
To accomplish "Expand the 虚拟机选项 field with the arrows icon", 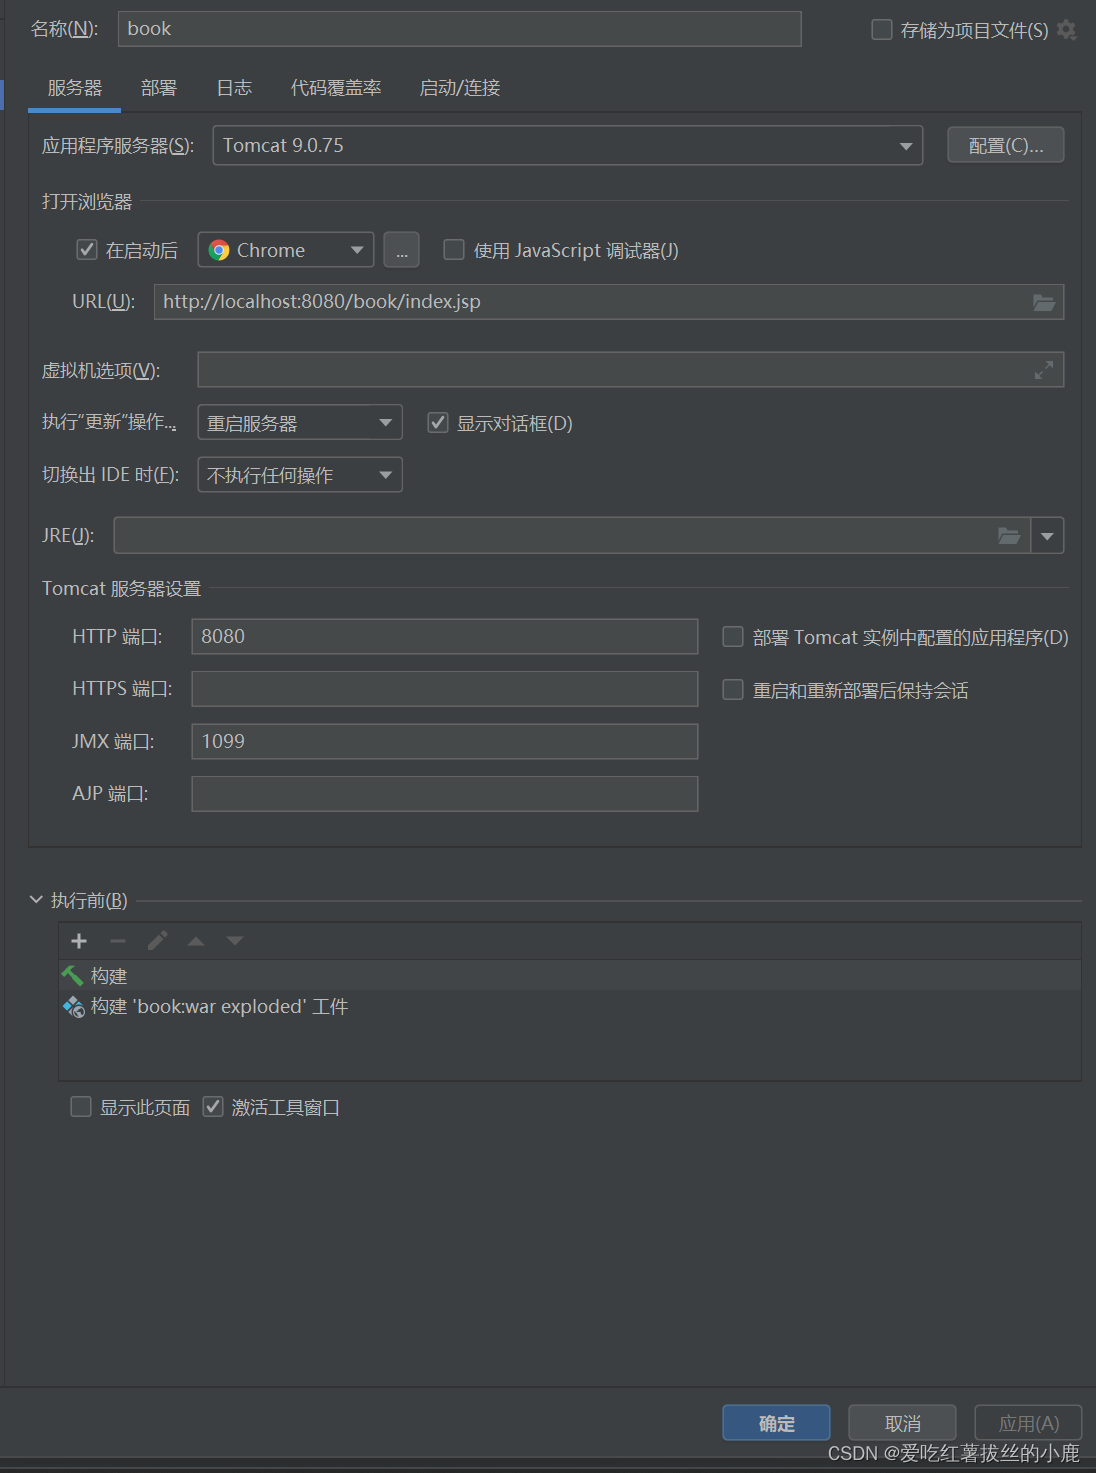I will pos(1044,370).
